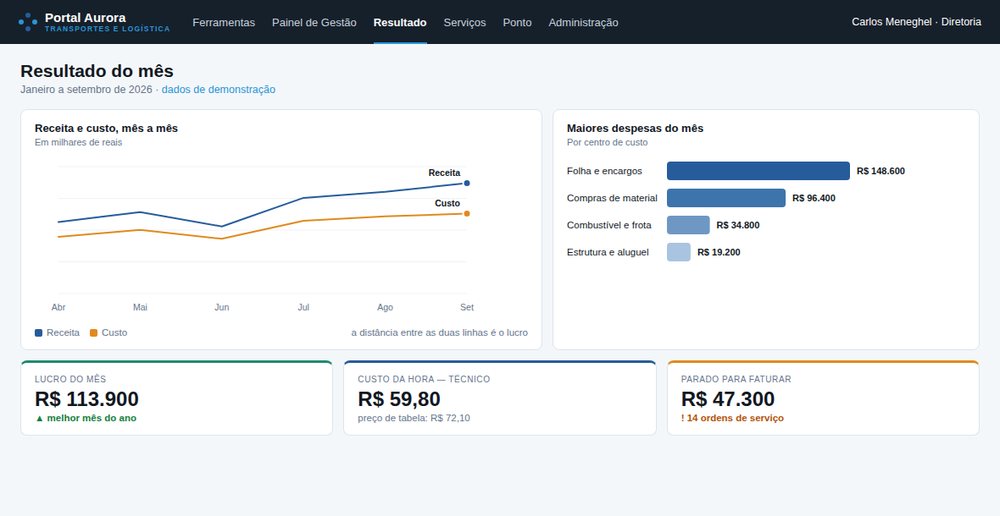Screen dimensions: 1000x516
Task: Click the R$ 47.300 parado para faturar value
Action: (x=728, y=399)
